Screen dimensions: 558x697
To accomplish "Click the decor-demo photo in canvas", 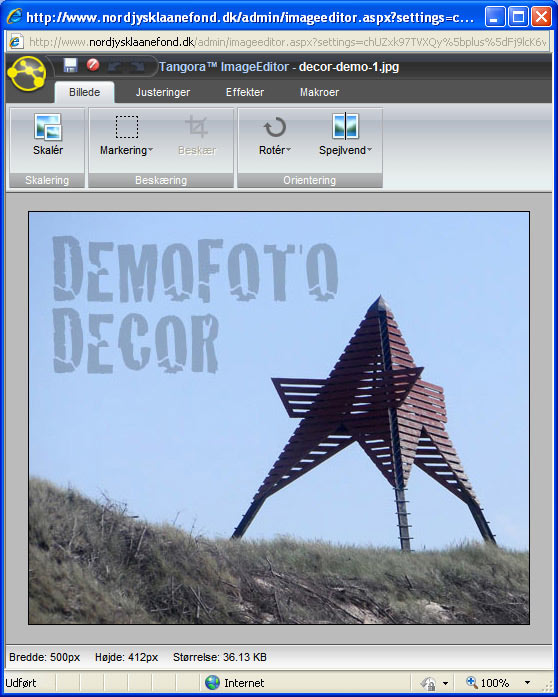I will [279, 418].
